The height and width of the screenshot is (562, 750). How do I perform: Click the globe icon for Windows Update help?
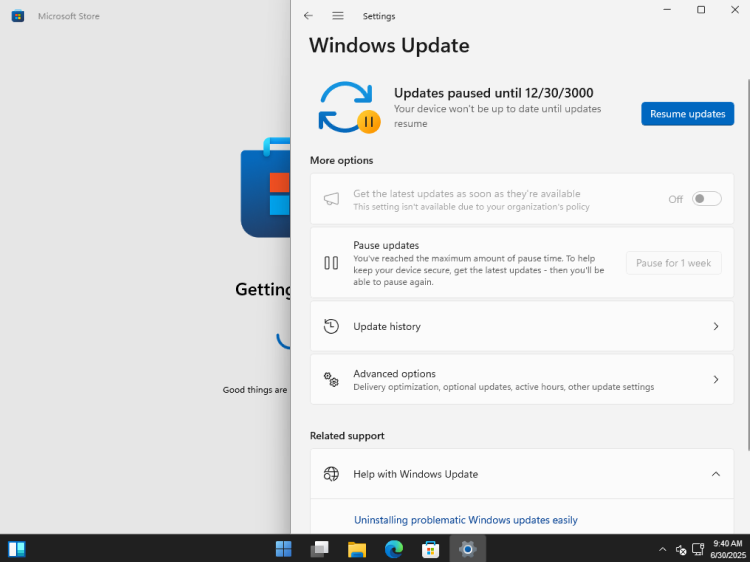click(331, 474)
